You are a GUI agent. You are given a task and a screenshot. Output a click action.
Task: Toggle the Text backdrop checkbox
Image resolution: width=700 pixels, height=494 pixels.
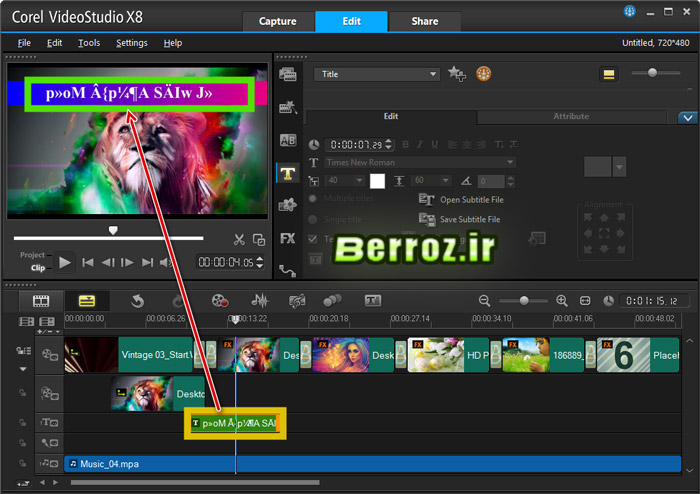(x=314, y=238)
